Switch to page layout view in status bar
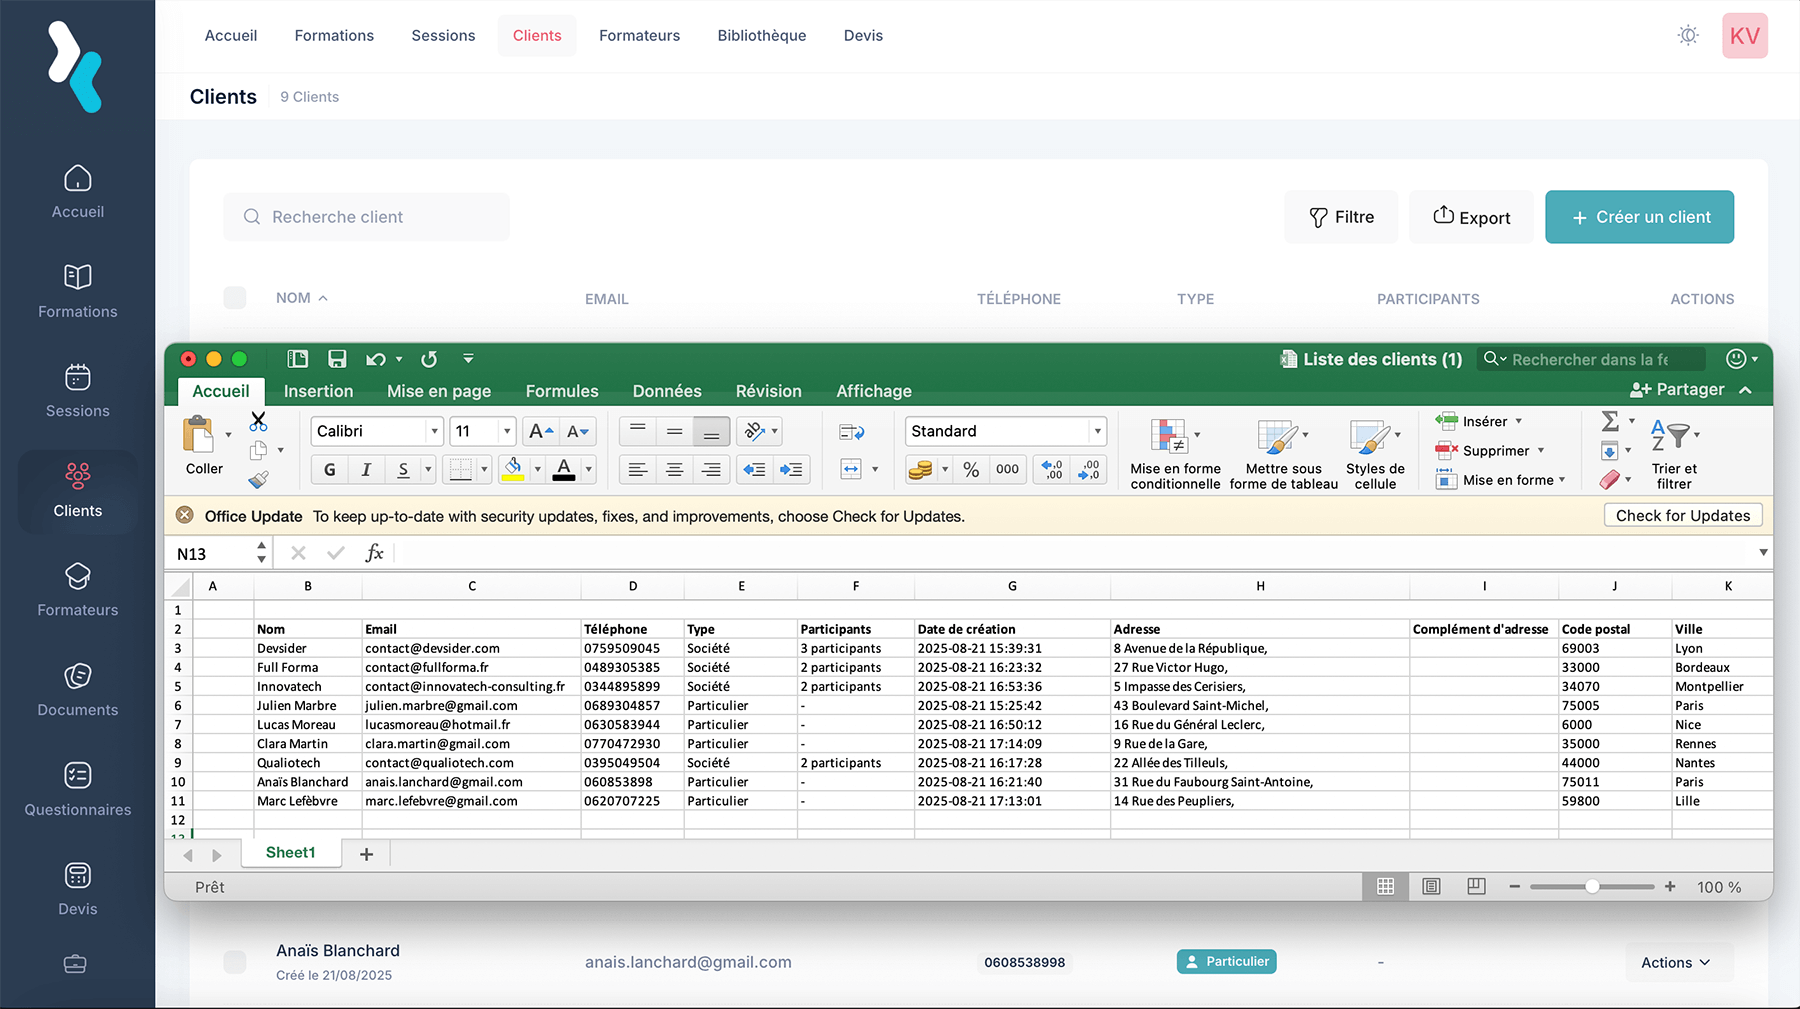 [1431, 887]
